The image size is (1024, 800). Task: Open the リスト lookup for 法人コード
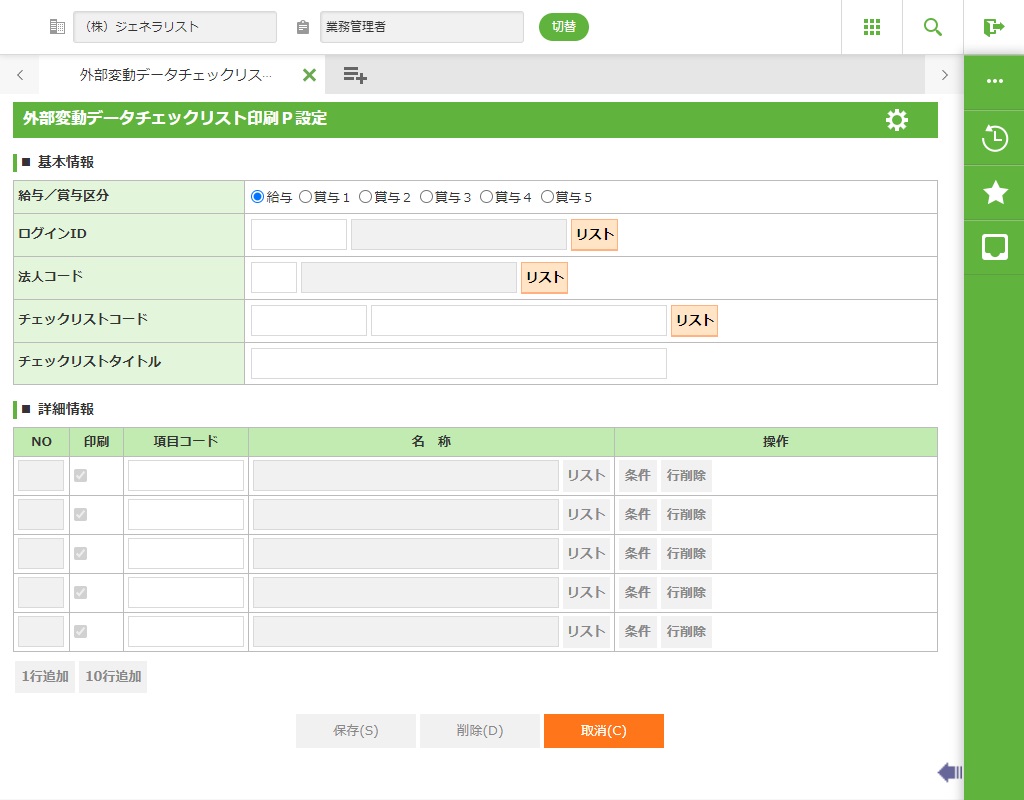click(x=544, y=277)
